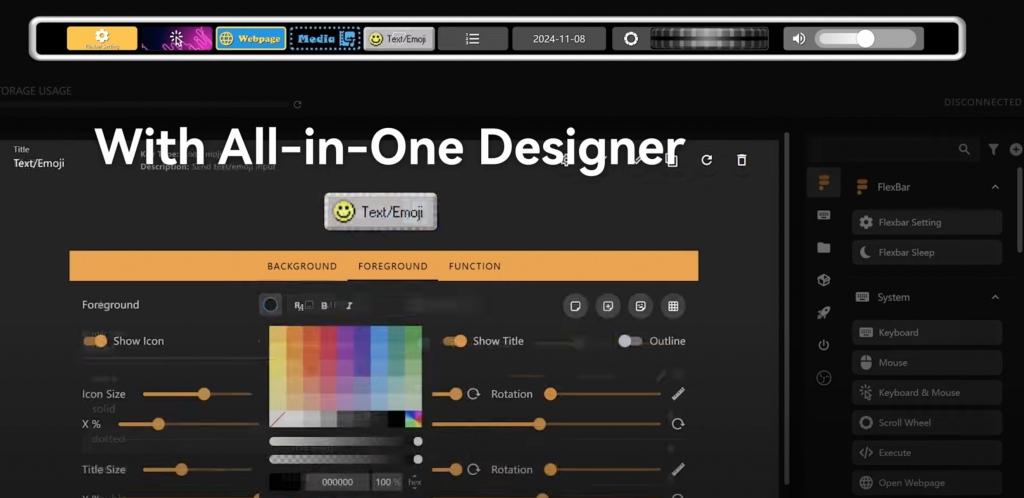Pick the black swatch in palette bottom row
Image resolution: width=1024 pixels, height=498 pixels.
396,418
